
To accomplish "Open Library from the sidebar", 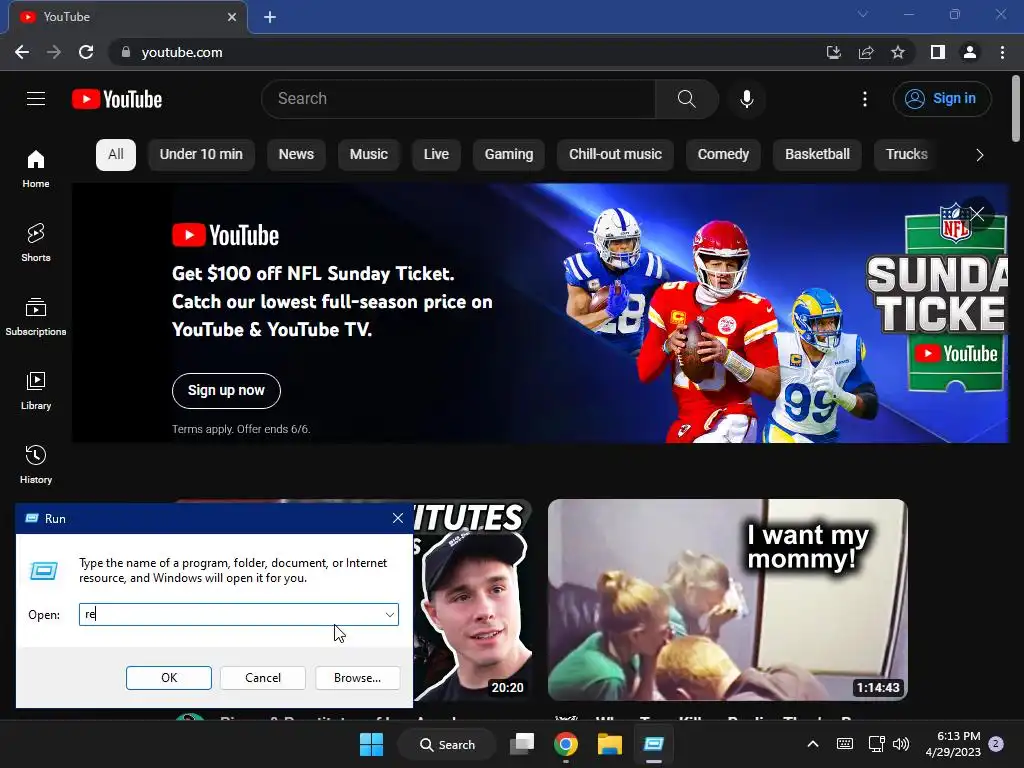I will [x=36, y=391].
